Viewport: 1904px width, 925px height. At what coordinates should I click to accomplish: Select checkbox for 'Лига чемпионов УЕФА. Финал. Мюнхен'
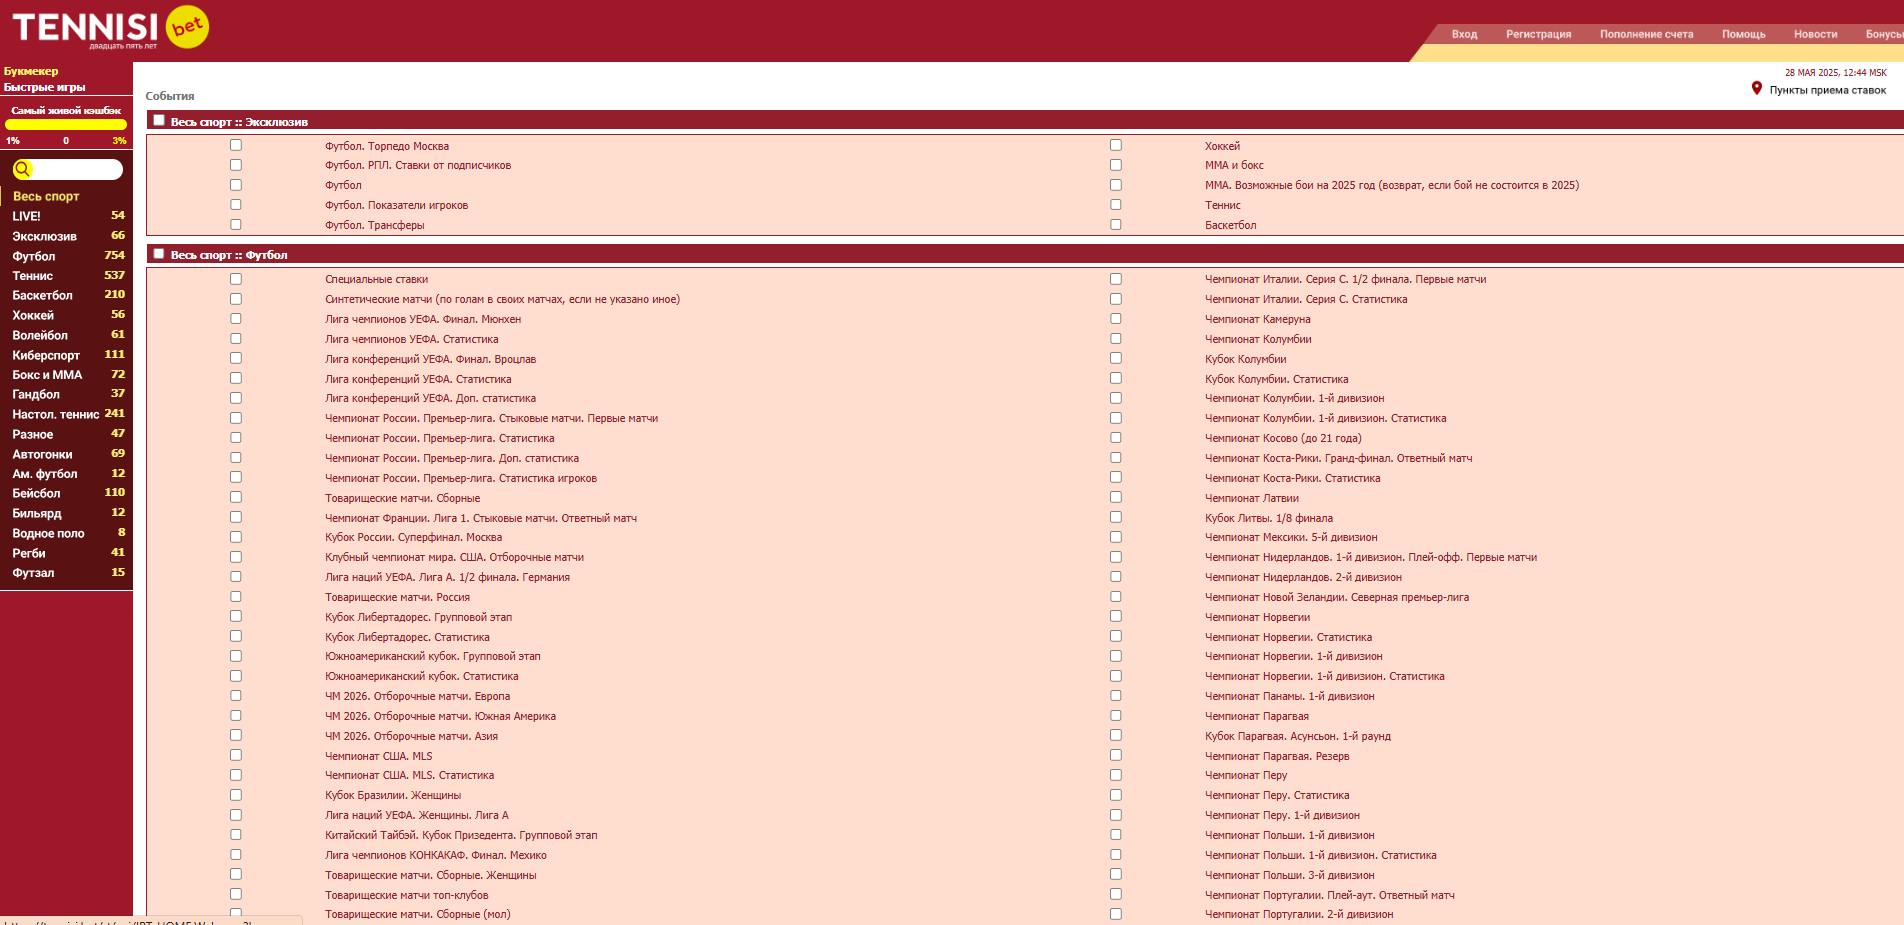pos(236,319)
